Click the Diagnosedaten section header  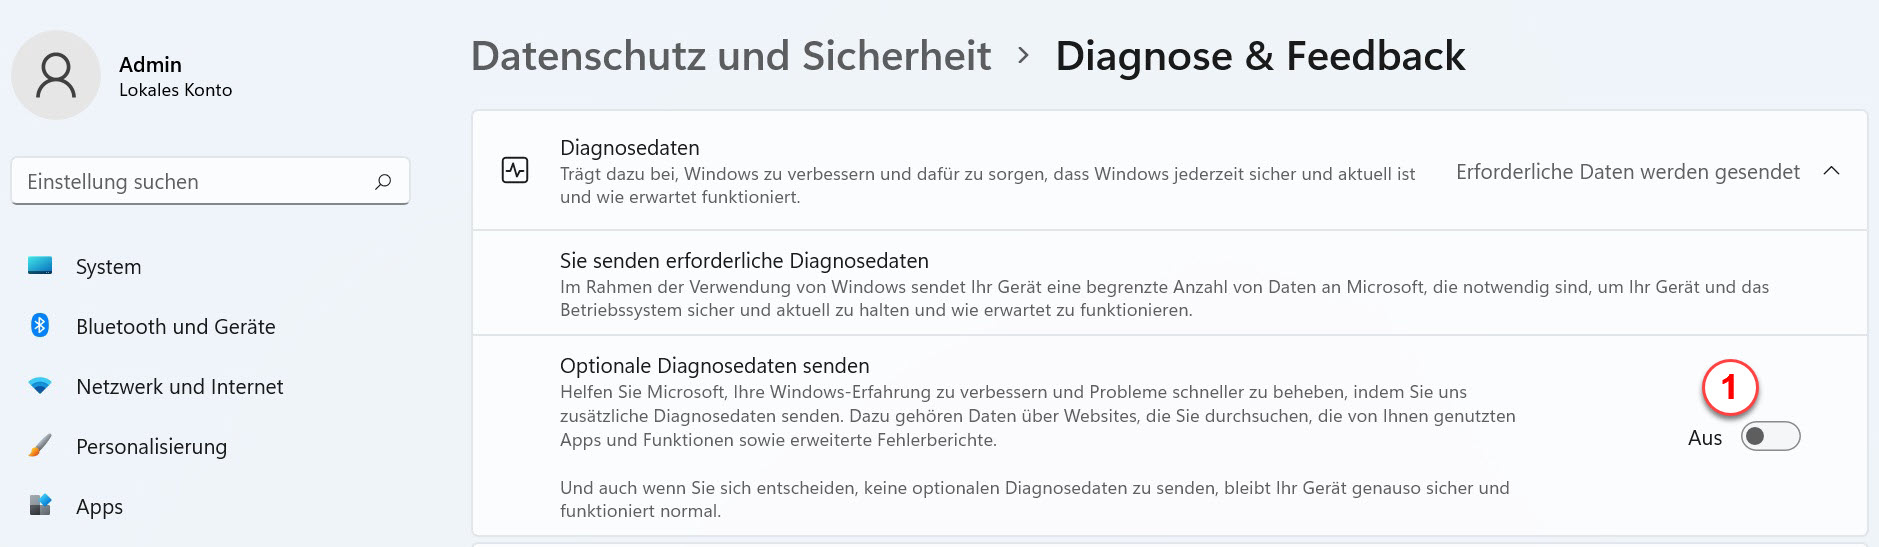pyautogui.click(x=1169, y=171)
